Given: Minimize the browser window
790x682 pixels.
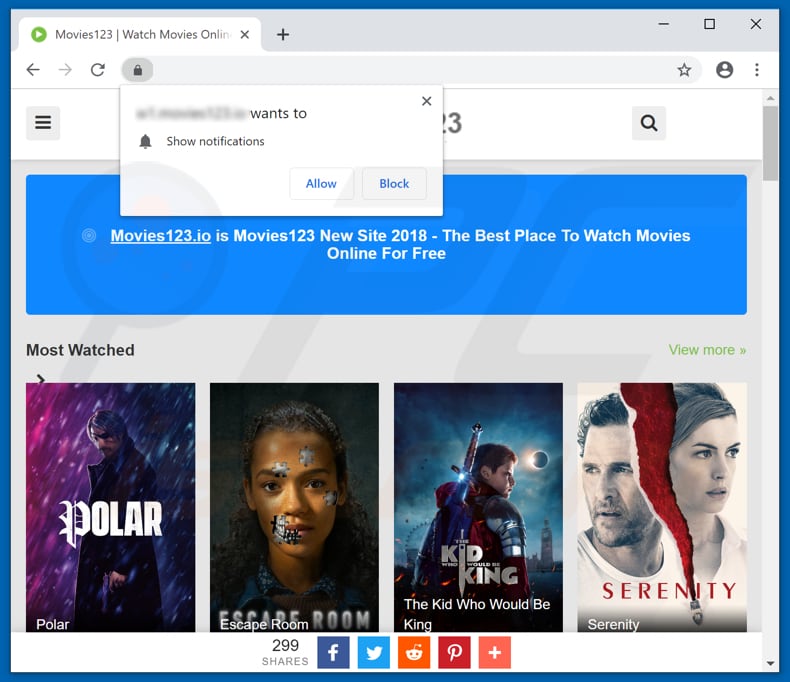Looking at the screenshot, I should pos(664,24).
